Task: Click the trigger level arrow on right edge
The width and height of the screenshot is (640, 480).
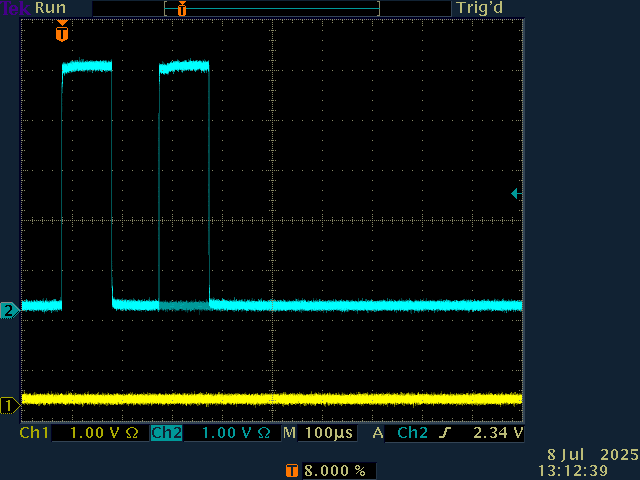Action: [x=514, y=193]
